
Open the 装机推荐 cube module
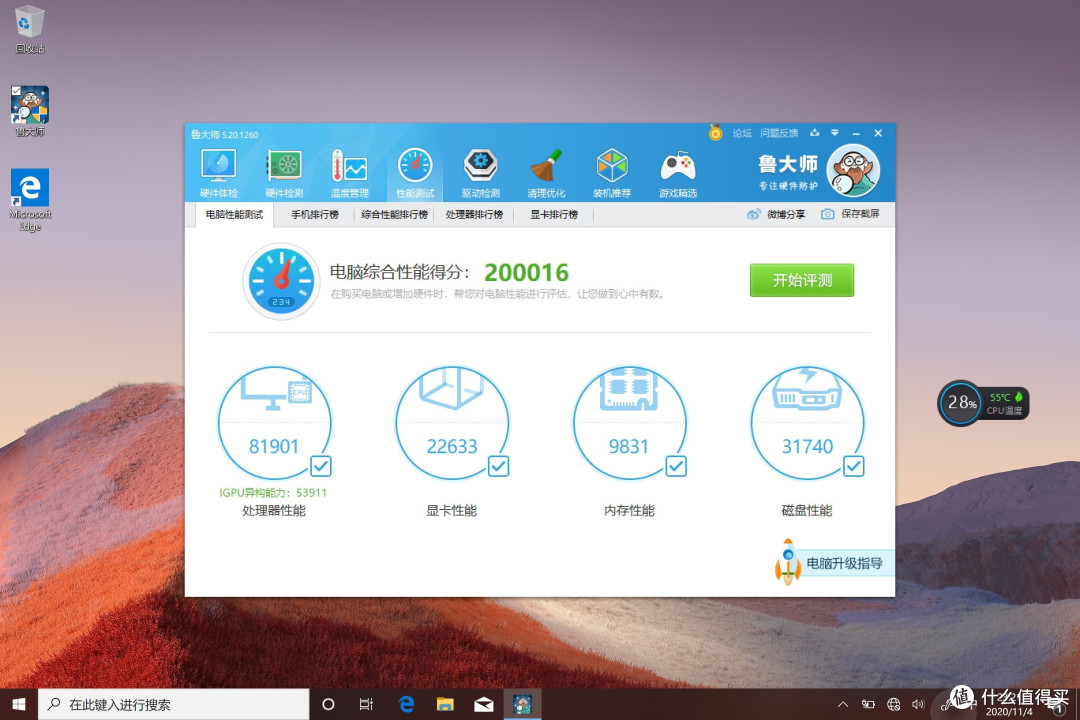click(612, 173)
